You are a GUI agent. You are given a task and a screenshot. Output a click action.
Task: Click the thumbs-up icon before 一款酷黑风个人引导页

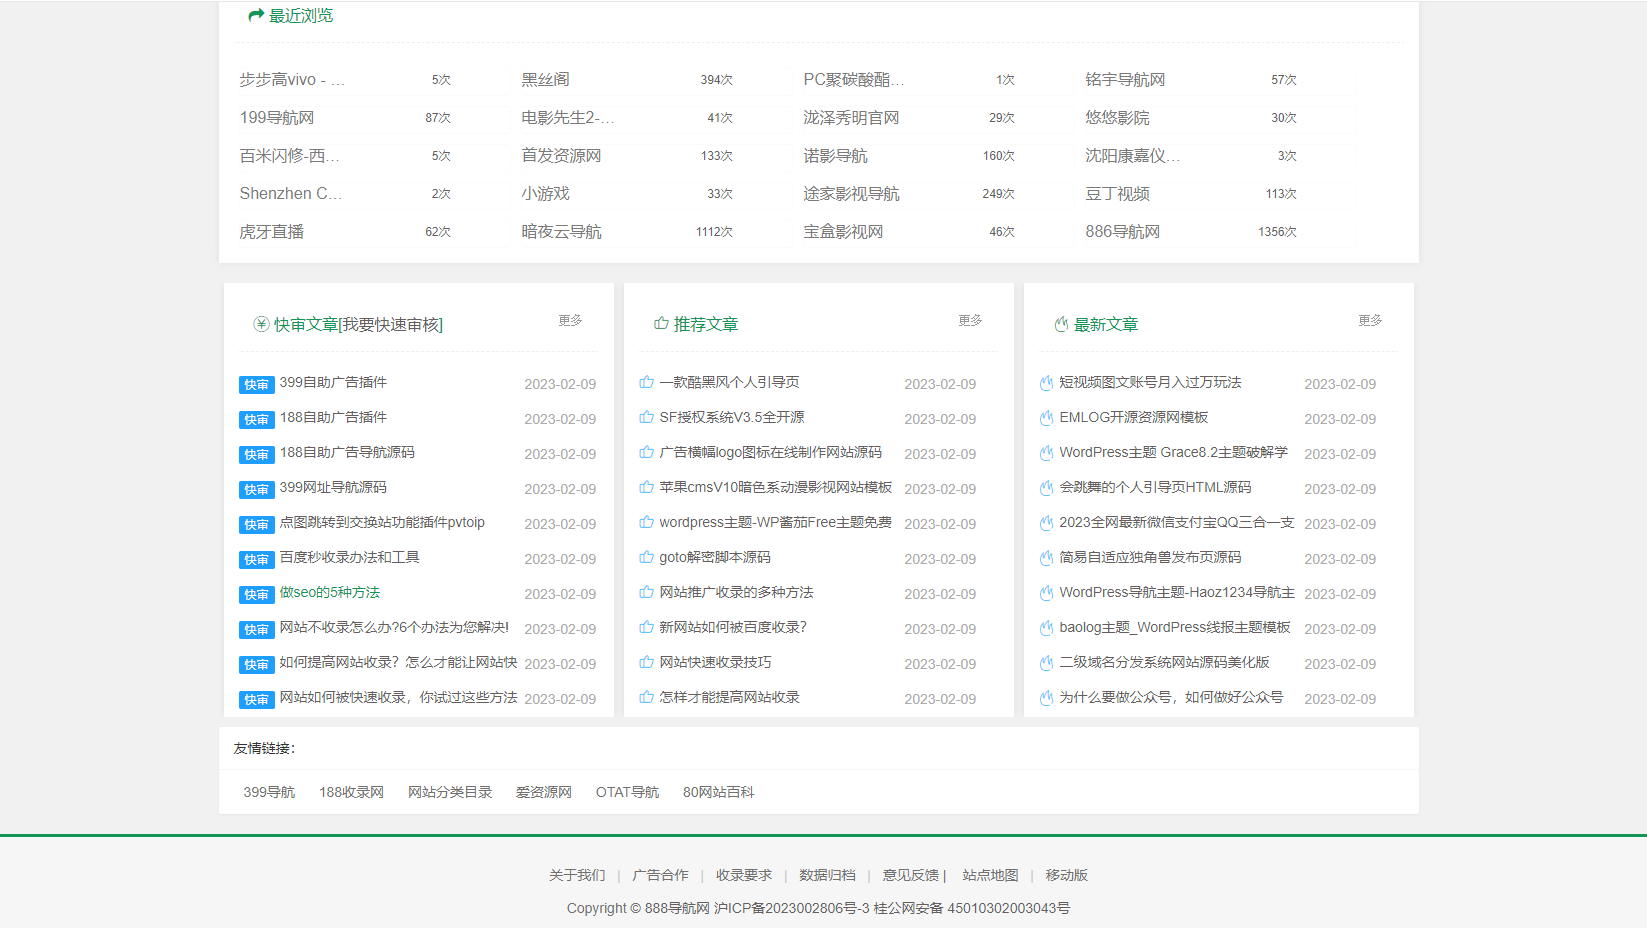pyautogui.click(x=644, y=383)
